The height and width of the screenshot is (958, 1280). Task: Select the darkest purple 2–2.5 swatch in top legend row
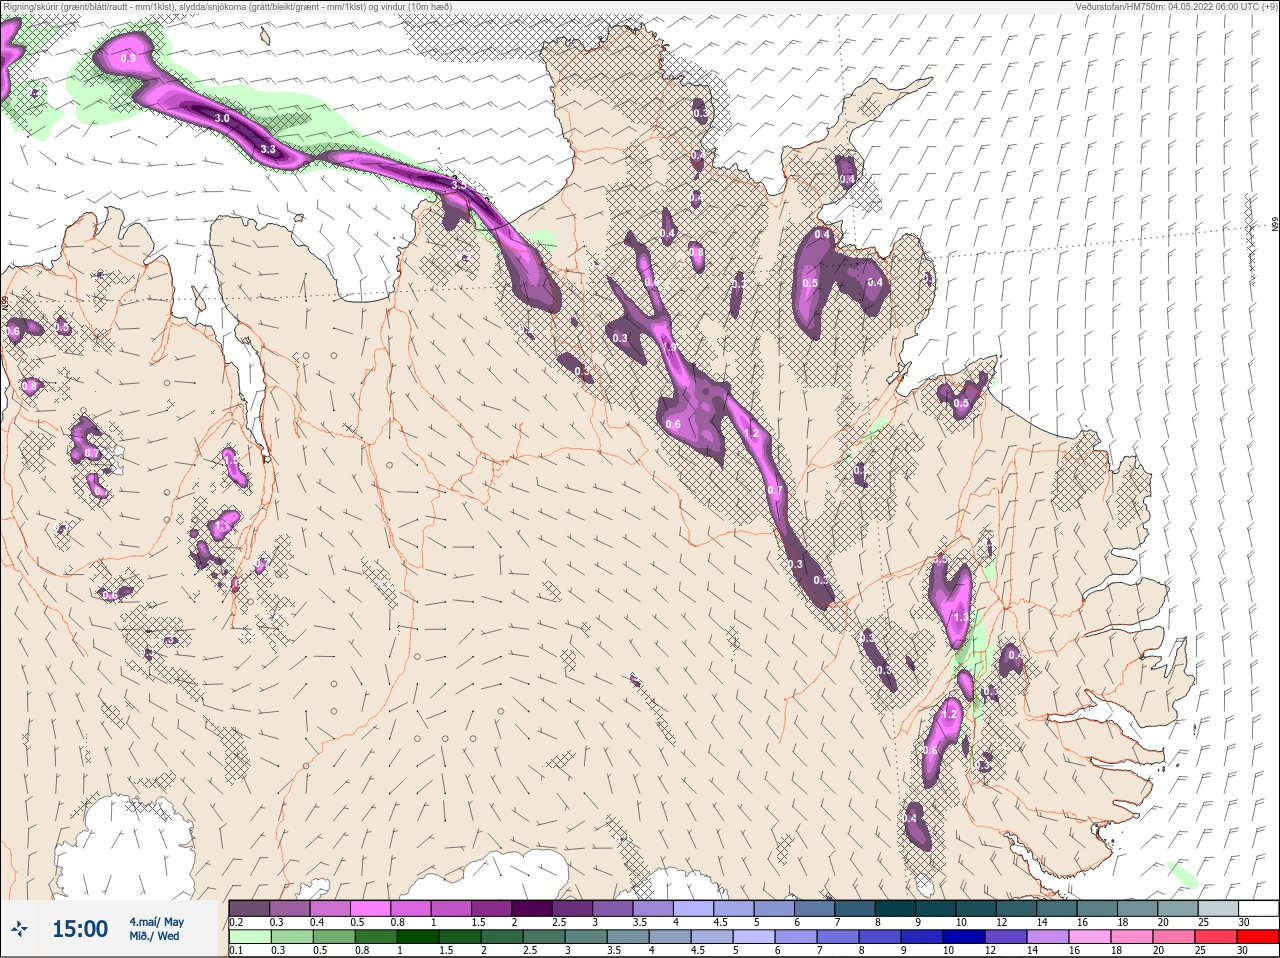click(533, 908)
